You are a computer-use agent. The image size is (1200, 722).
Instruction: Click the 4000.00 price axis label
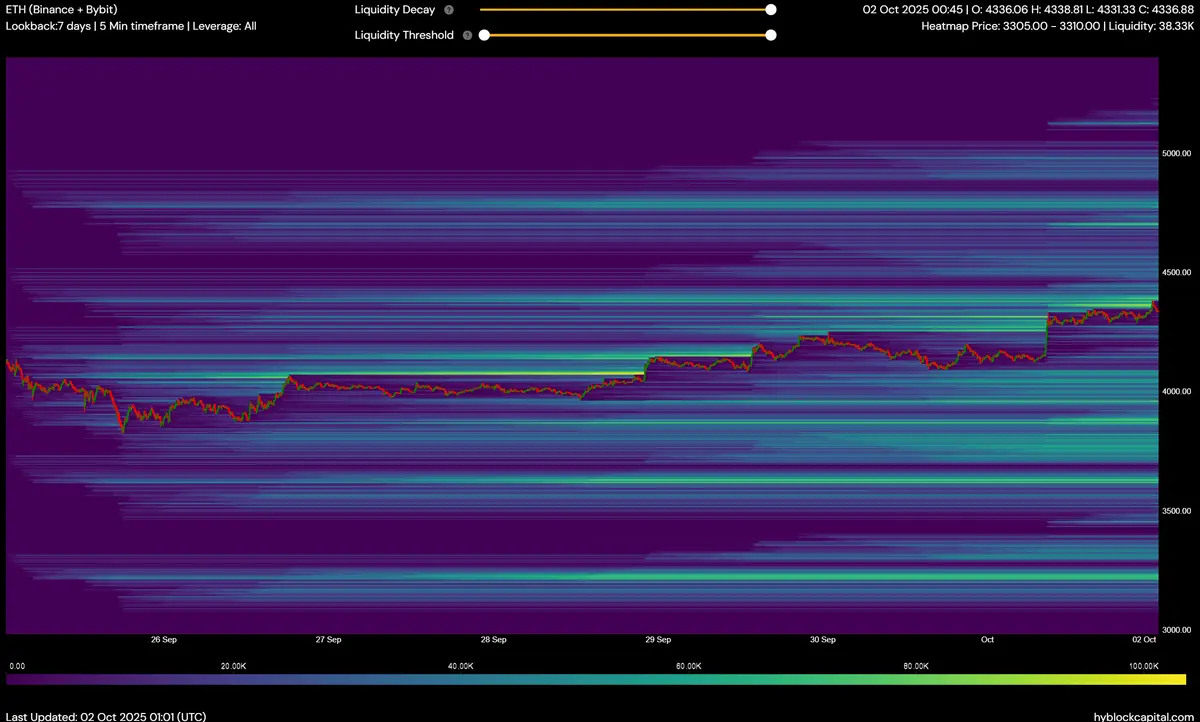tap(1176, 392)
